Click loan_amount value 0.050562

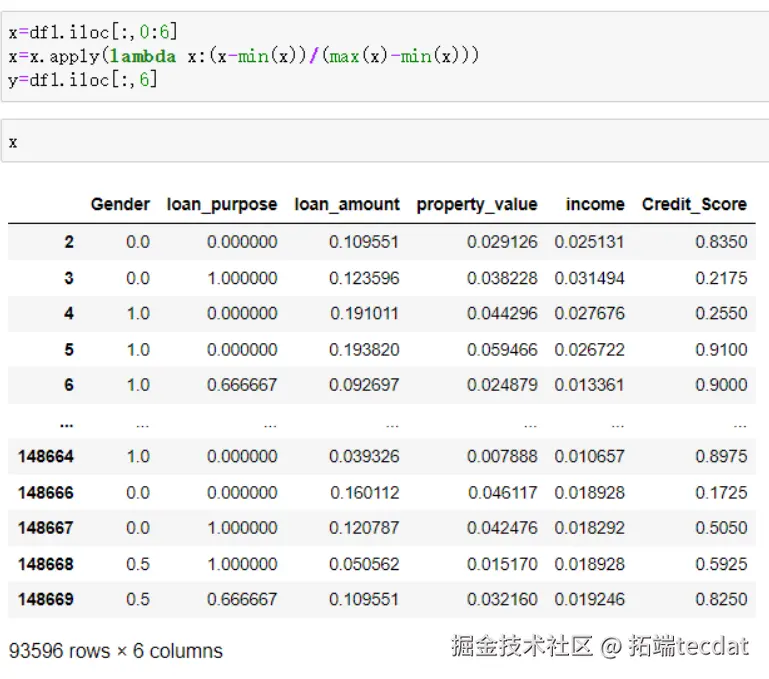tap(364, 565)
